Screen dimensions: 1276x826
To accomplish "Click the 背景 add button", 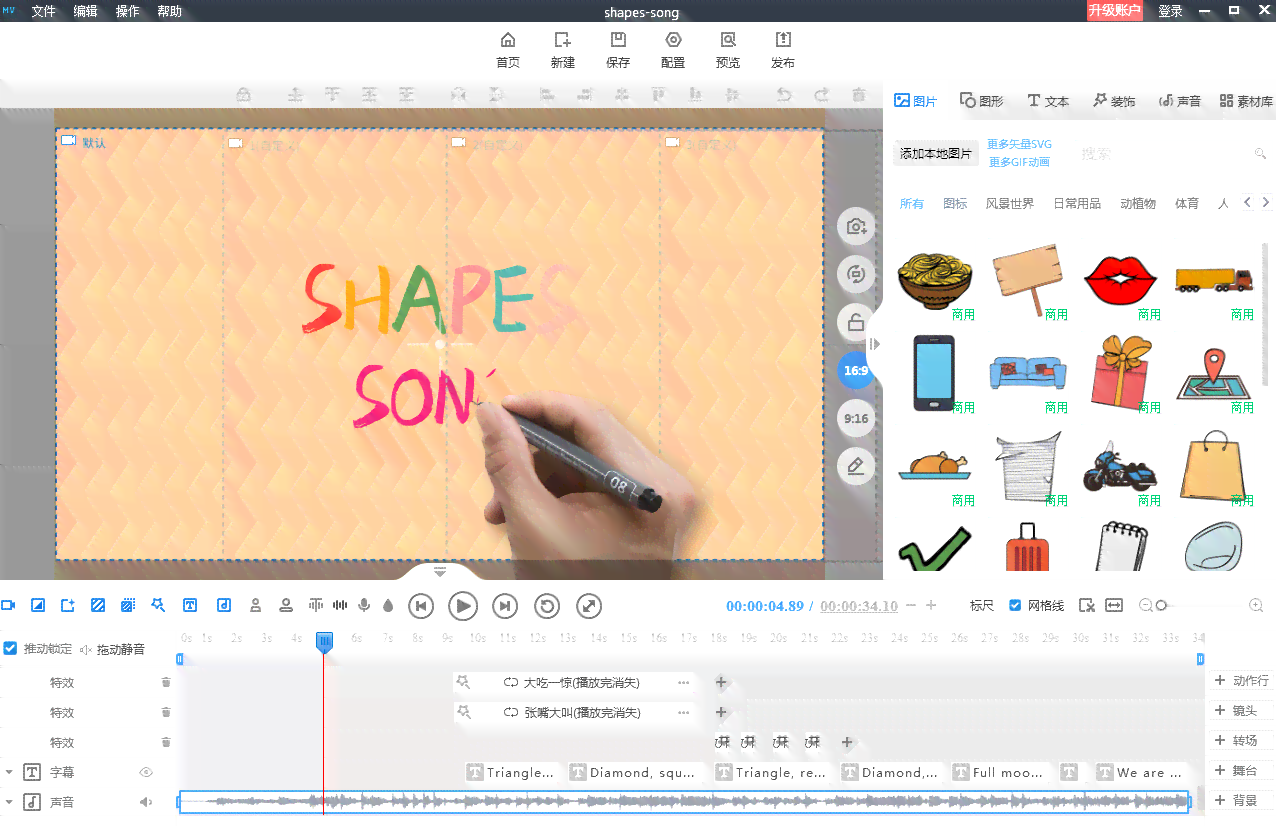I will [x=1241, y=801].
